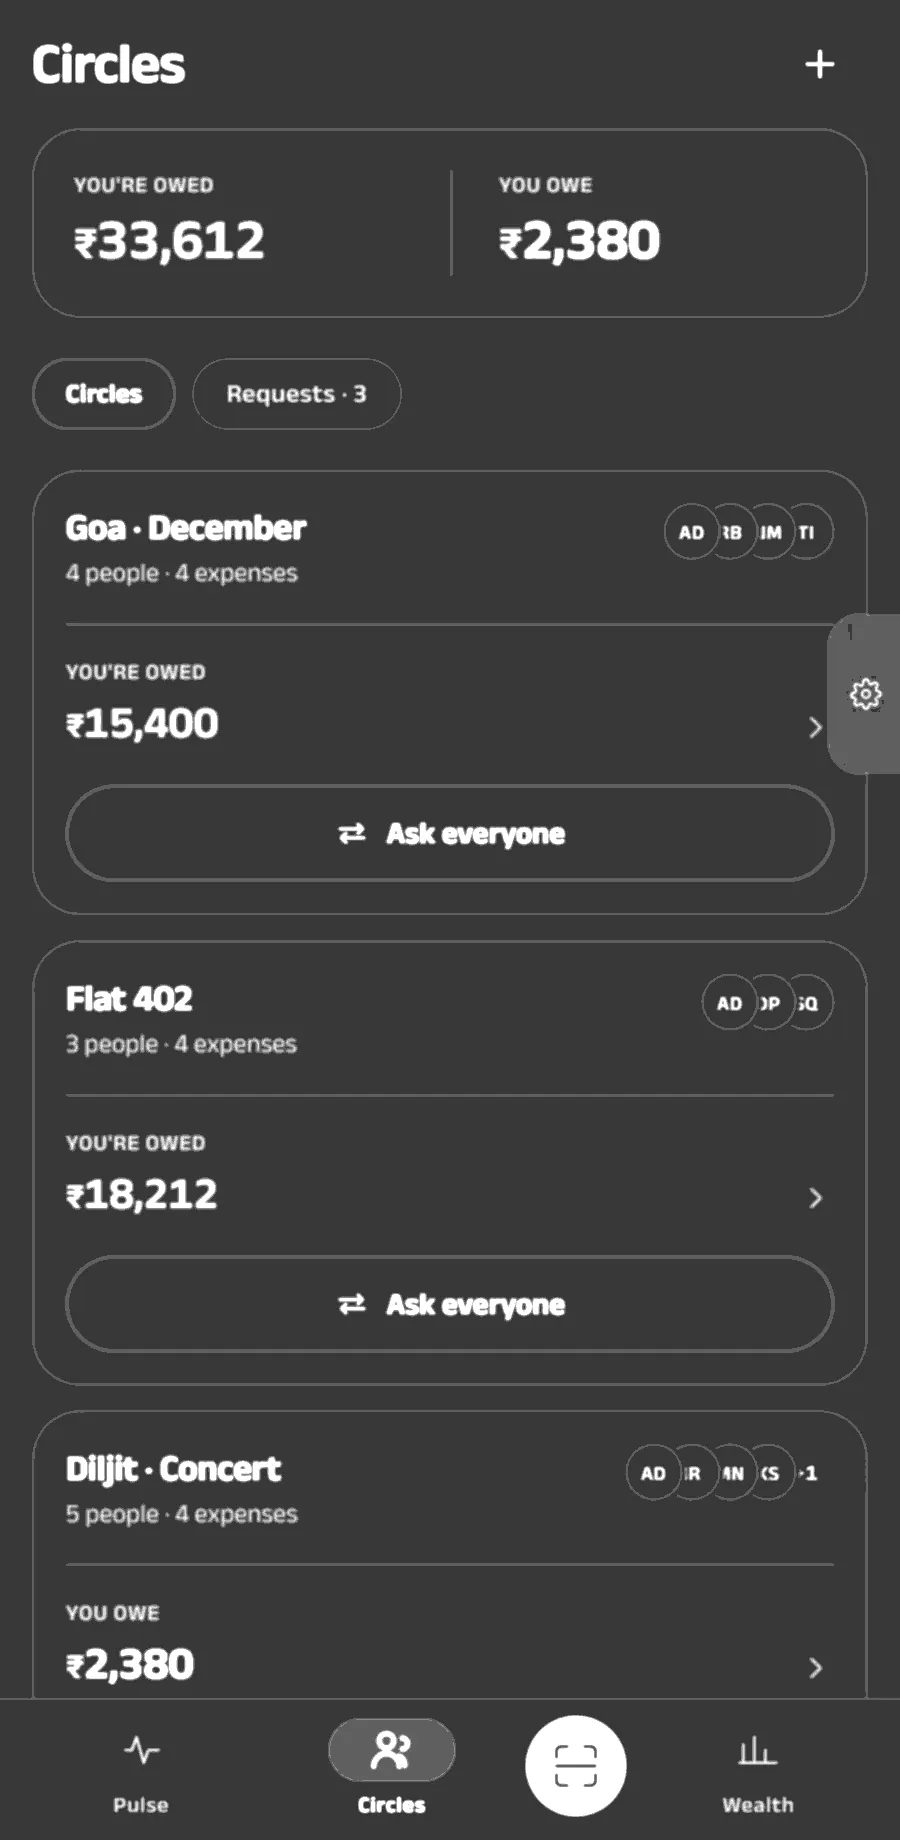The image size is (900, 1840).
Task: Tap the AD avatar in Flat 402
Action: (x=729, y=1003)
